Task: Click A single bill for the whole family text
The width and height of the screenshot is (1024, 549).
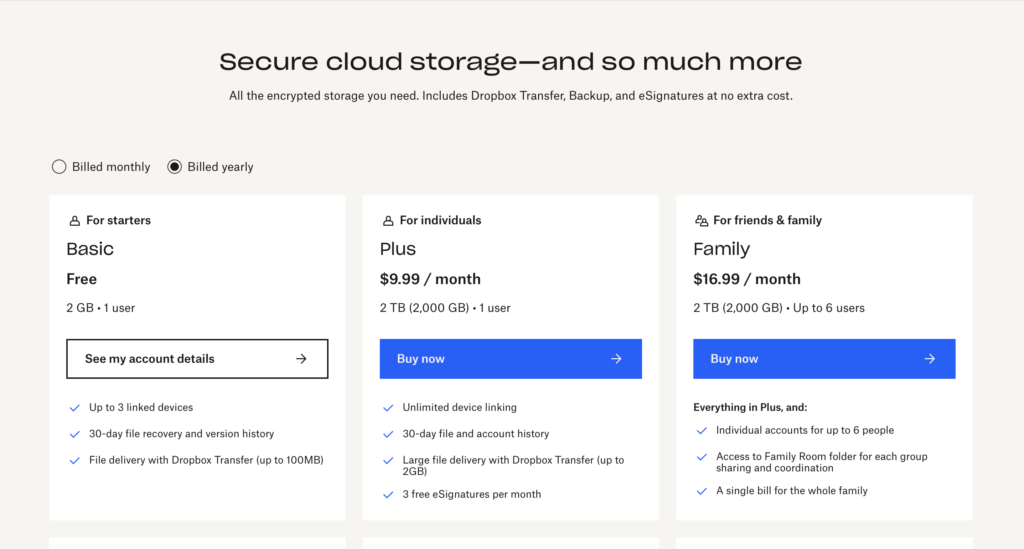Action: pyautogui.click(x=792, y=491)
